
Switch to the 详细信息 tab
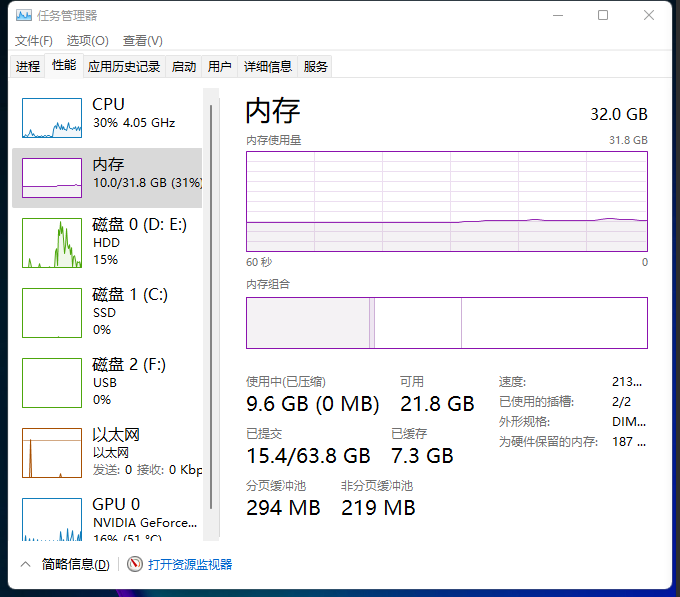268,67
